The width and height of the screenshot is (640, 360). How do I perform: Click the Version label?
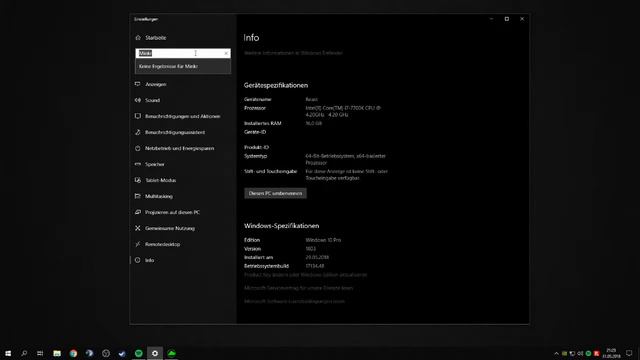pos(252,249)
